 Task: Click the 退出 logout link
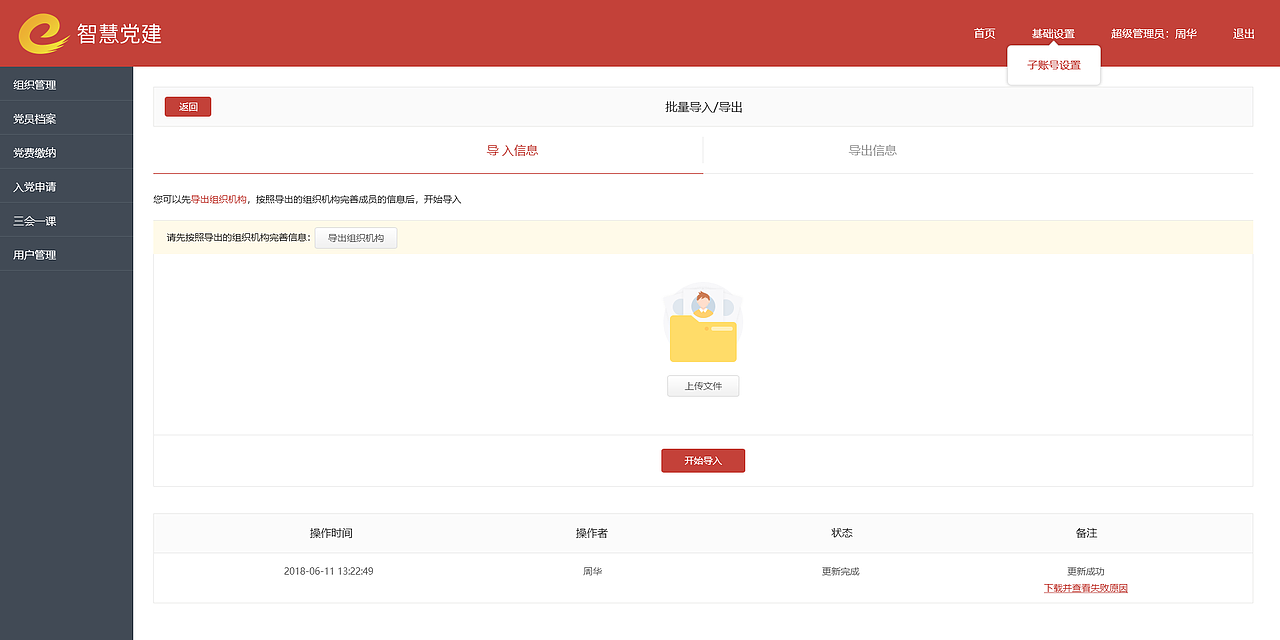coord(1242,33)
